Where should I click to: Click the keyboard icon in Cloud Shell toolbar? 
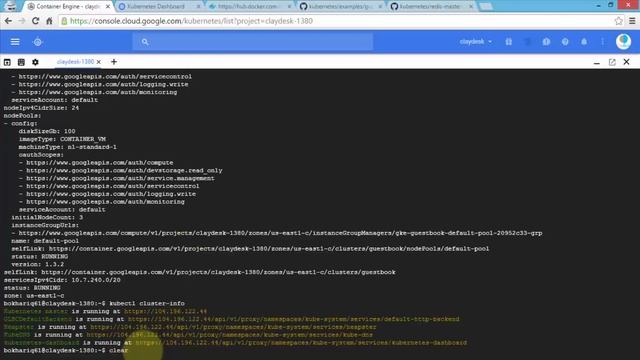coord(21,62)
